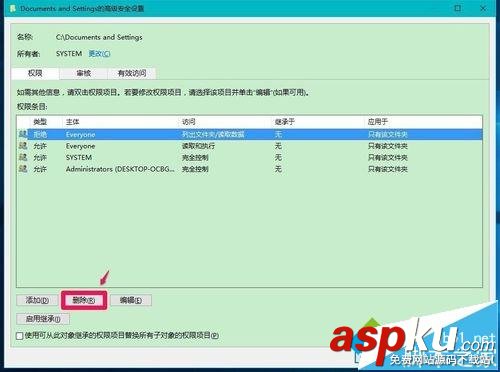The image size is (500, 372).
Task: Click the 启用继承 button
Action: click(43, 319)
